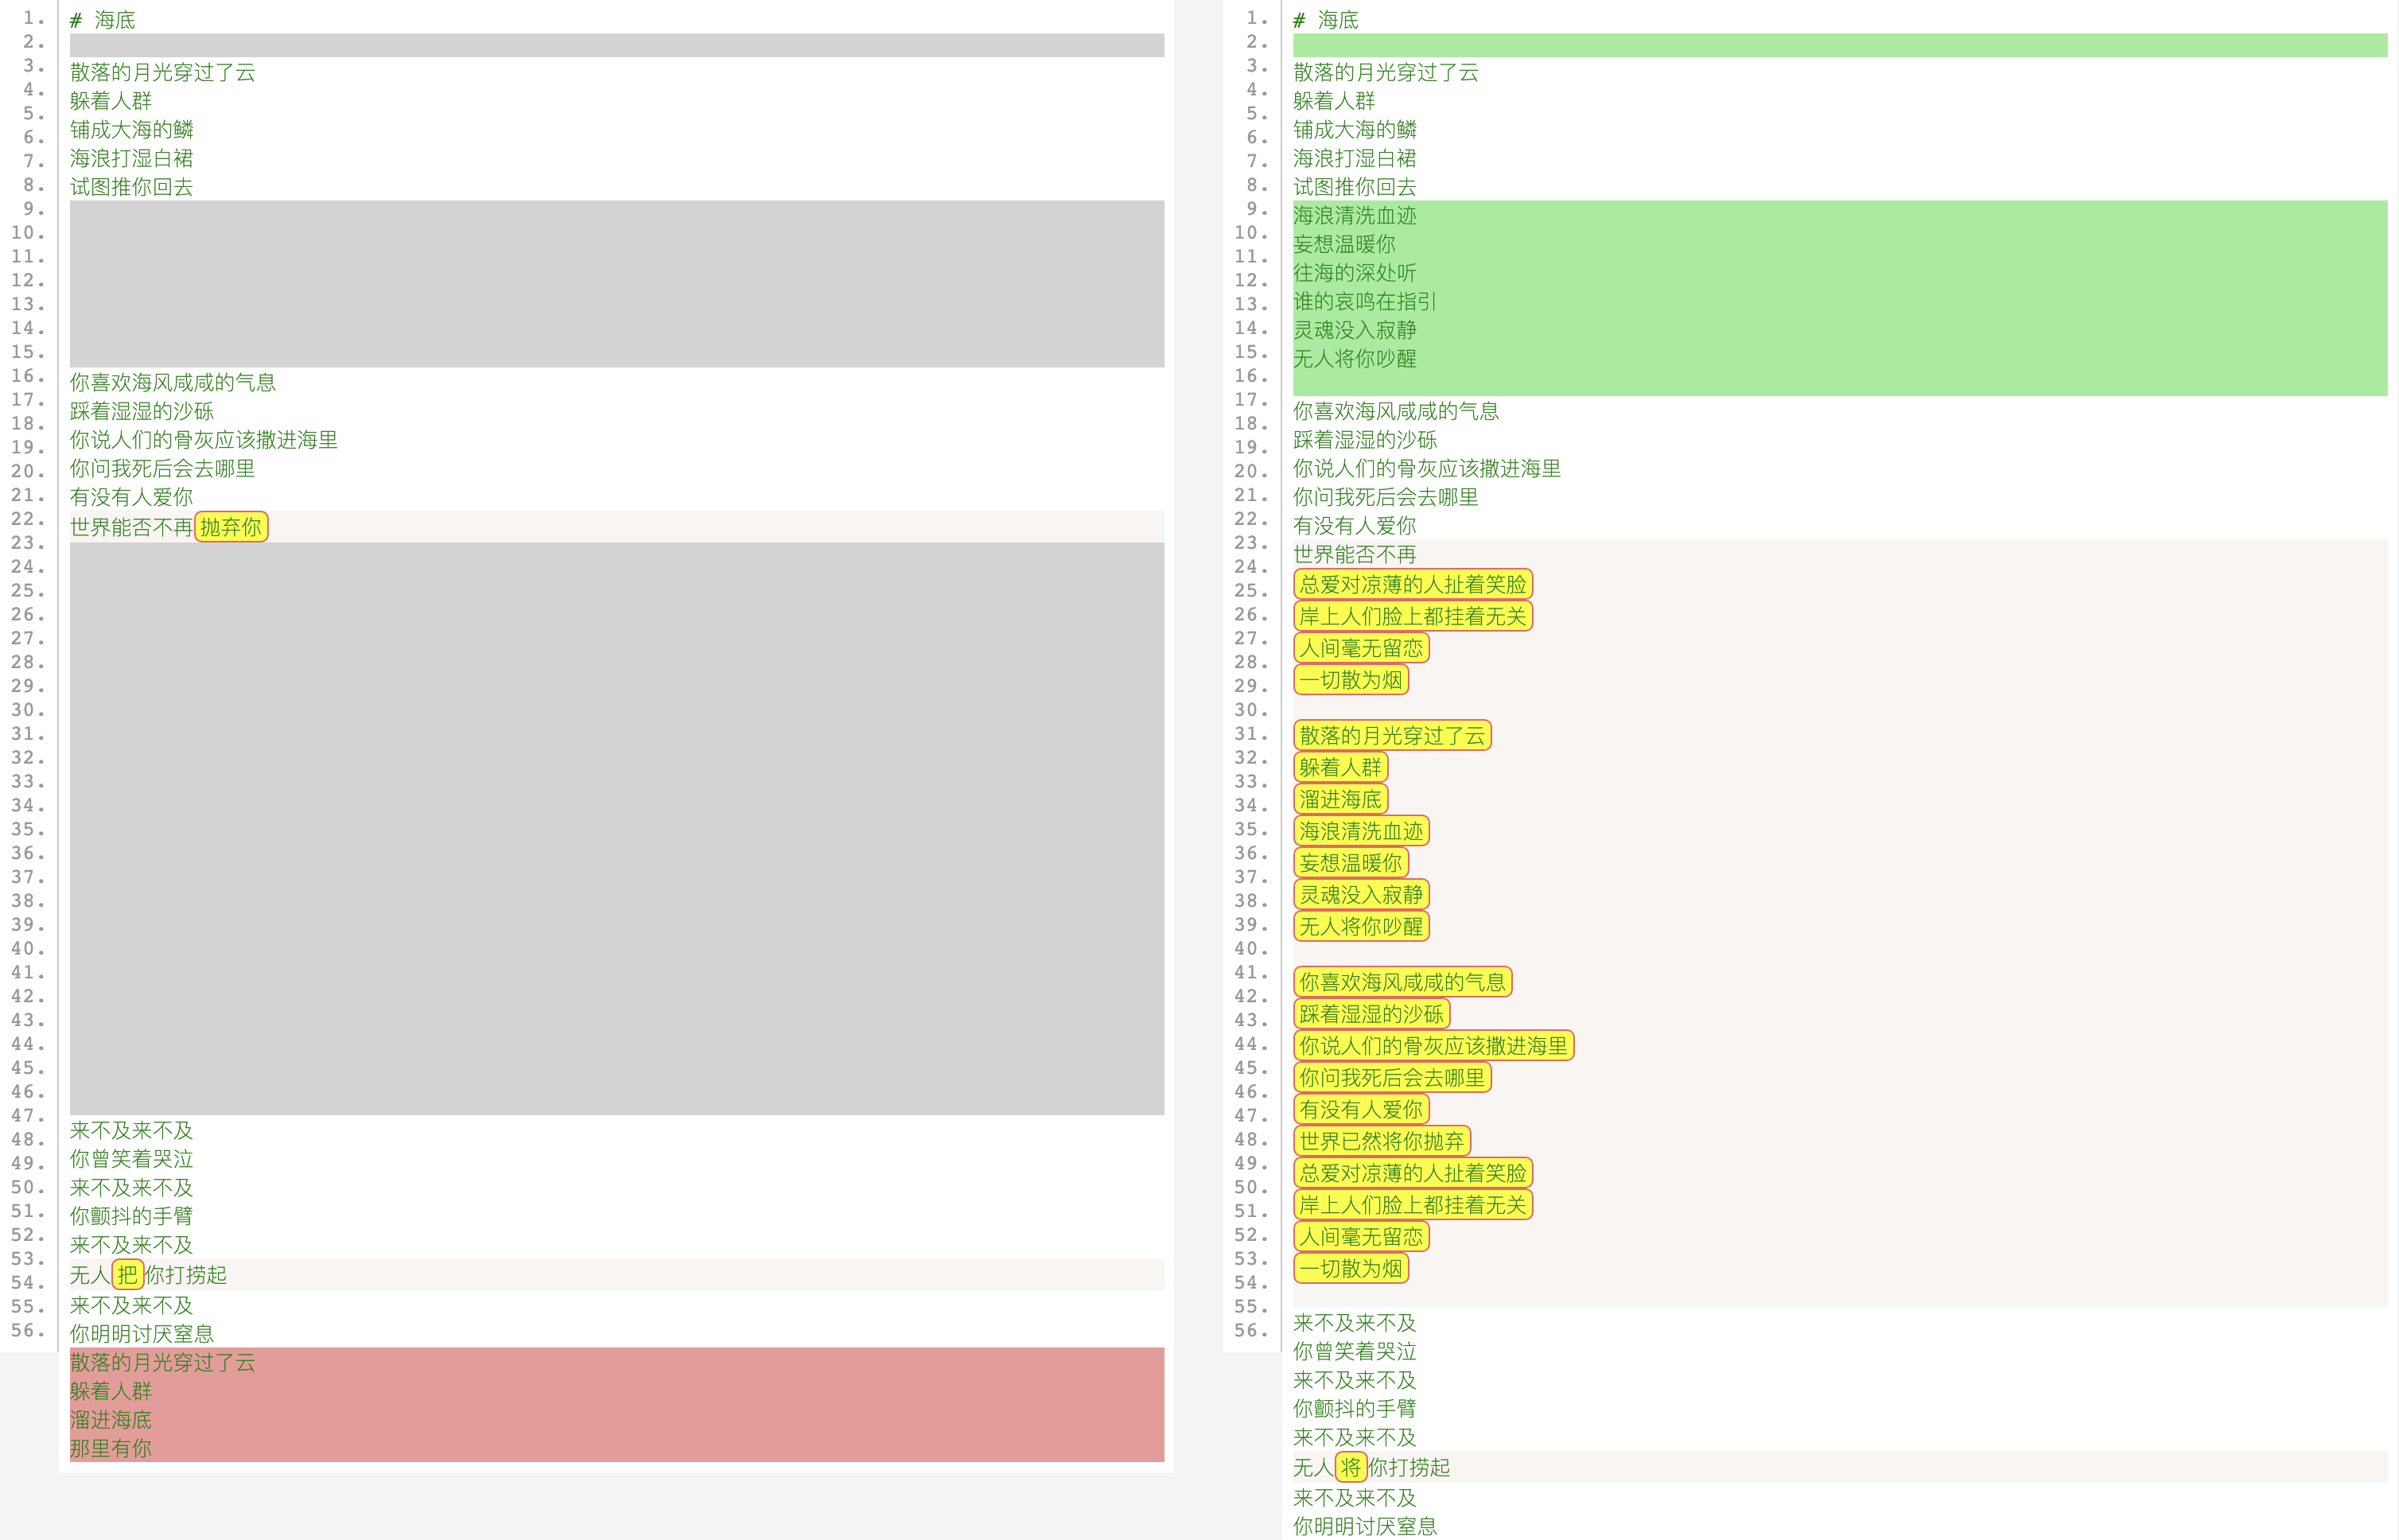The image size is (2399, 1540).
Task: Select "铺成大海的鳞" in the left pane
Action: (131, 129)
